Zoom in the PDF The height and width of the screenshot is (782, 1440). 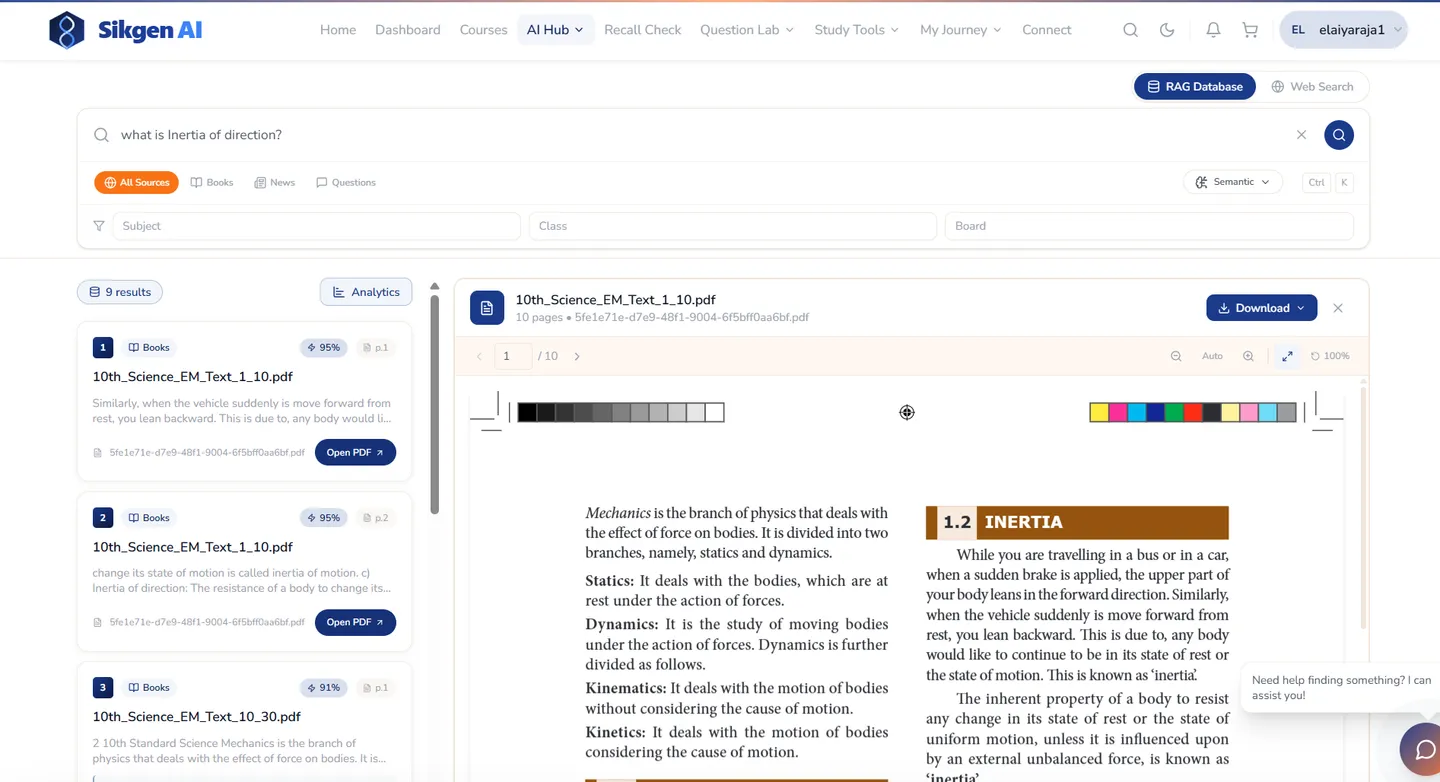pos(1248,356)
